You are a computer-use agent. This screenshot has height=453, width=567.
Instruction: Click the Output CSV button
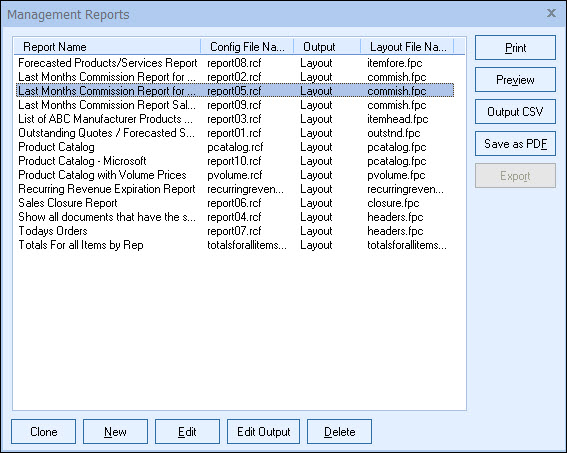[x=515, y=112]
